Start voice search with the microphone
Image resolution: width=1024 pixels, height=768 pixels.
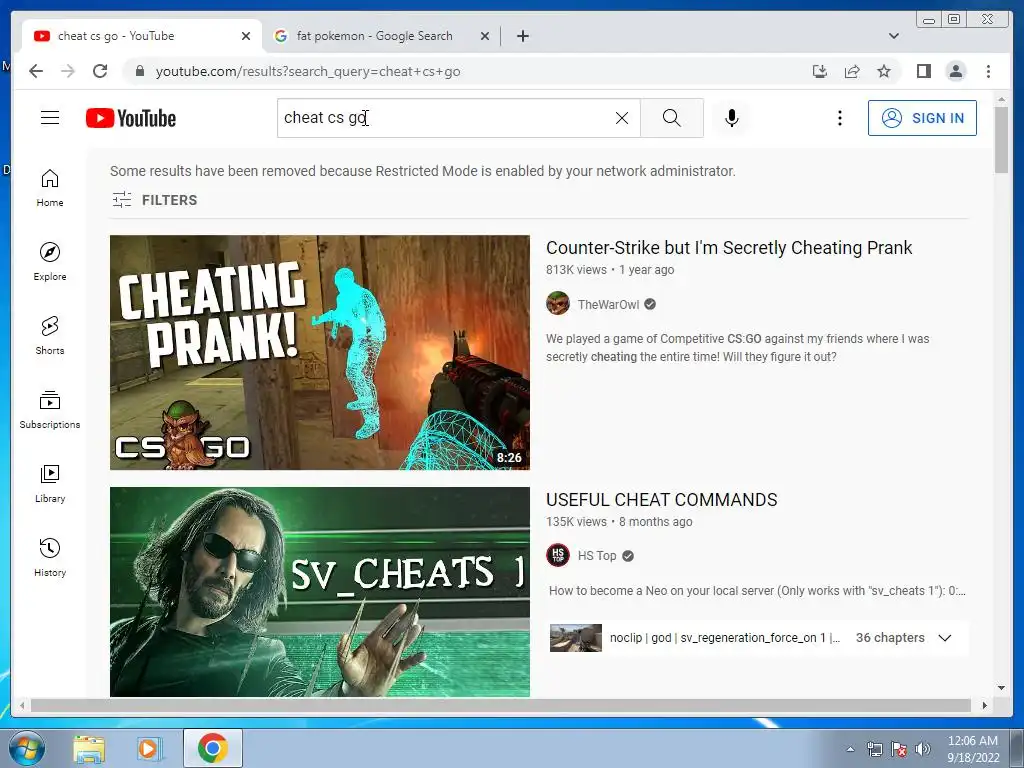[x=731, y=118]
